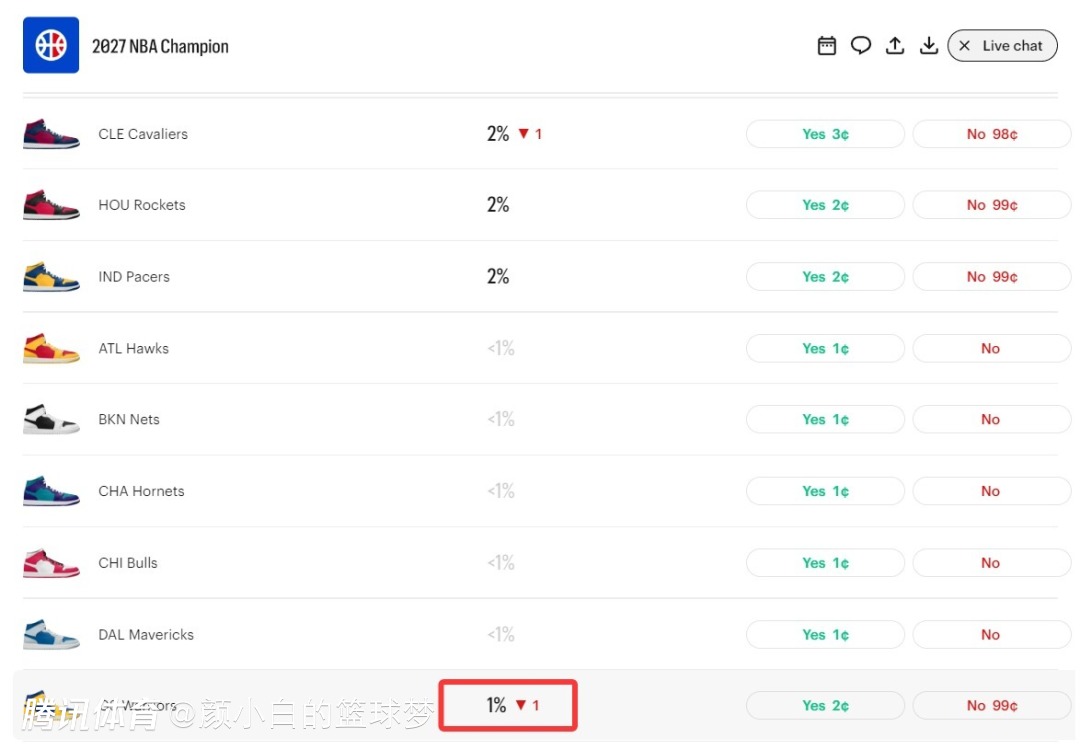Click the CHI Bulls sneaker icon
This screenshot has width=1080, height=750.
[51, 563]
